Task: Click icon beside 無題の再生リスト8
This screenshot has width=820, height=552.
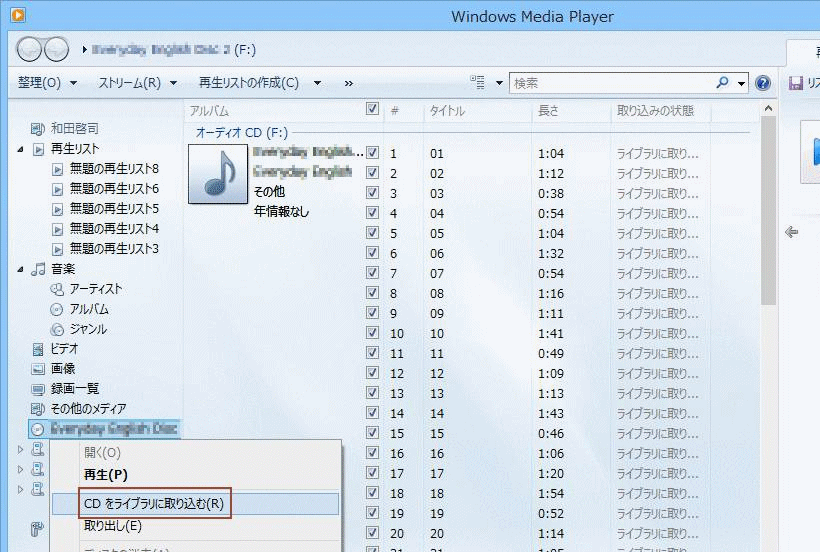Action: pos(57,169)
